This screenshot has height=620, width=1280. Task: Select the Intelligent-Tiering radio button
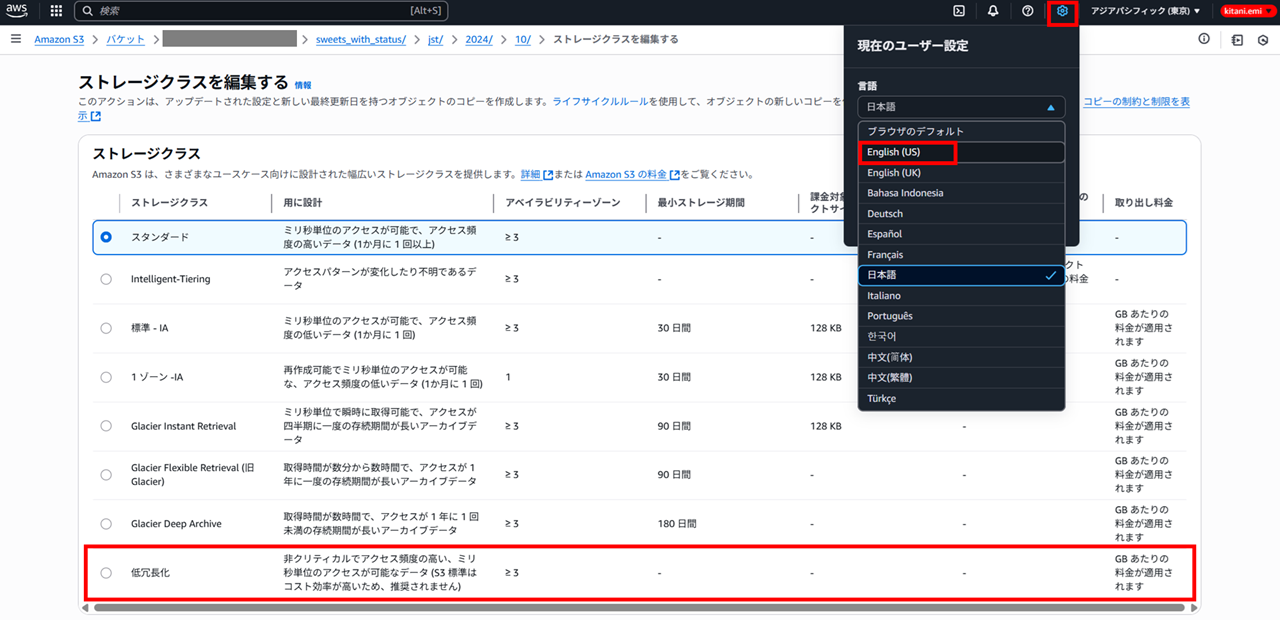point(106,279)
